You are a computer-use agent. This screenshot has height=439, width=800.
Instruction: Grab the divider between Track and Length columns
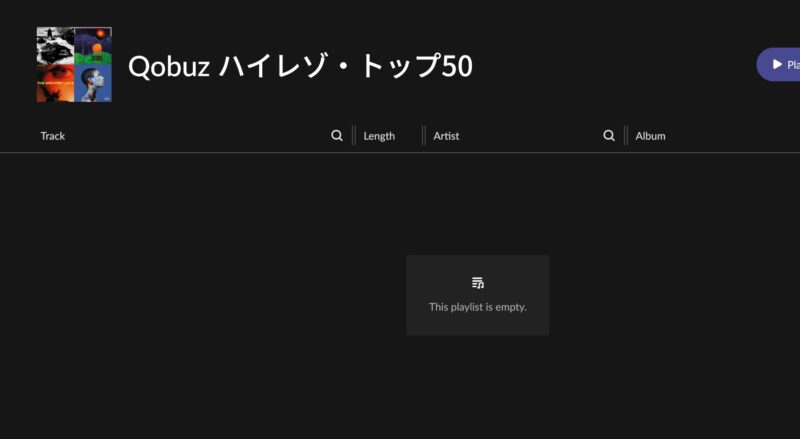pyautogui.click(x=353, y=136)
